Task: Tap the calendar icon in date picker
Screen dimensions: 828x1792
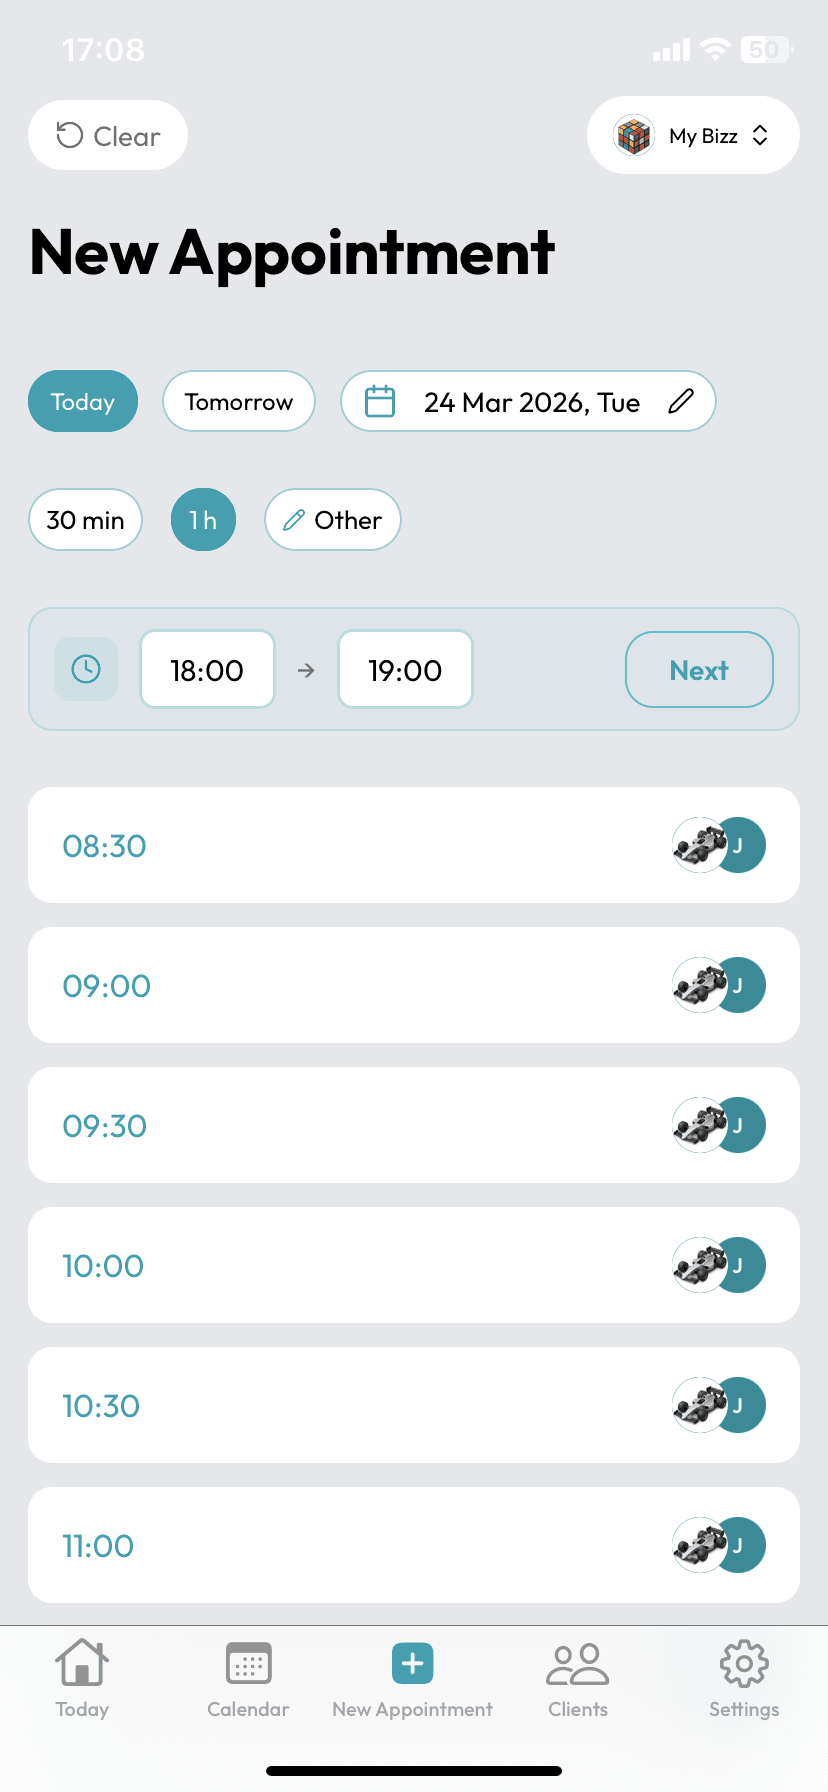Action: point(380,402)
